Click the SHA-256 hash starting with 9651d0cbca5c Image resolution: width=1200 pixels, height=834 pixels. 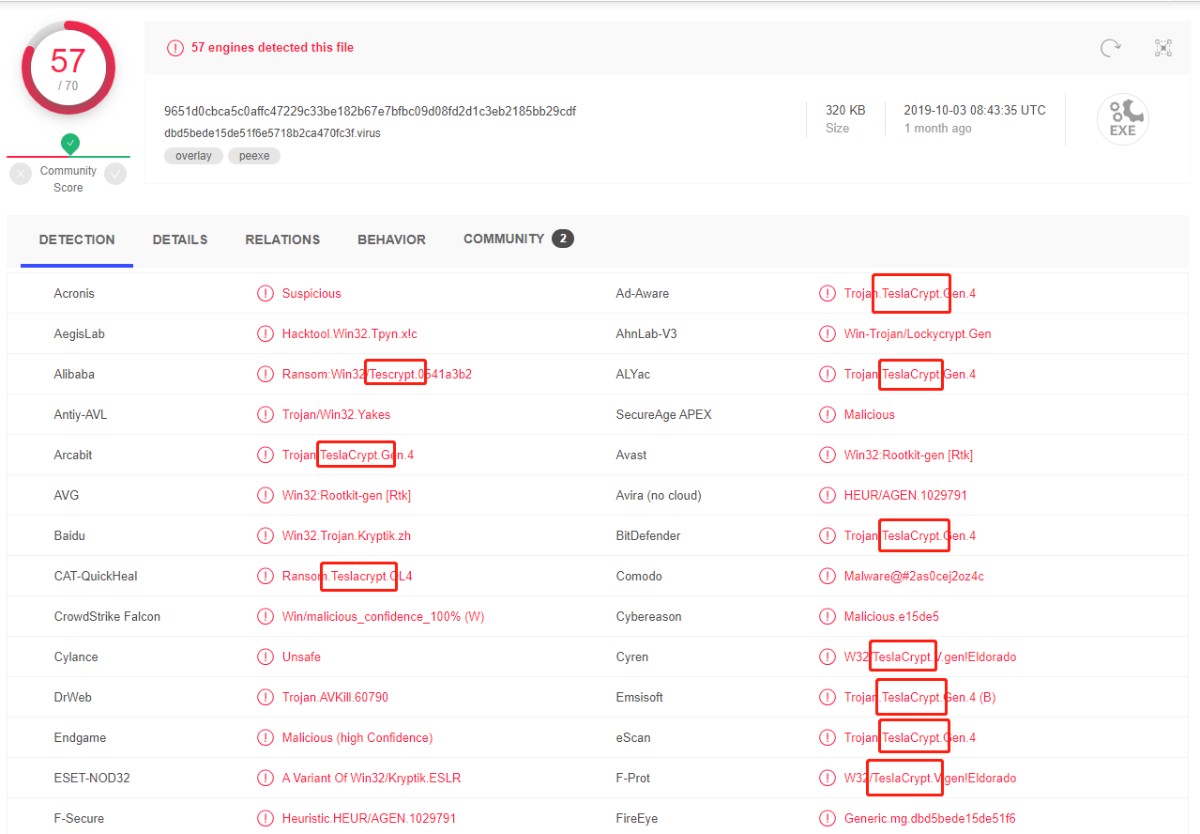pos(370,111)
